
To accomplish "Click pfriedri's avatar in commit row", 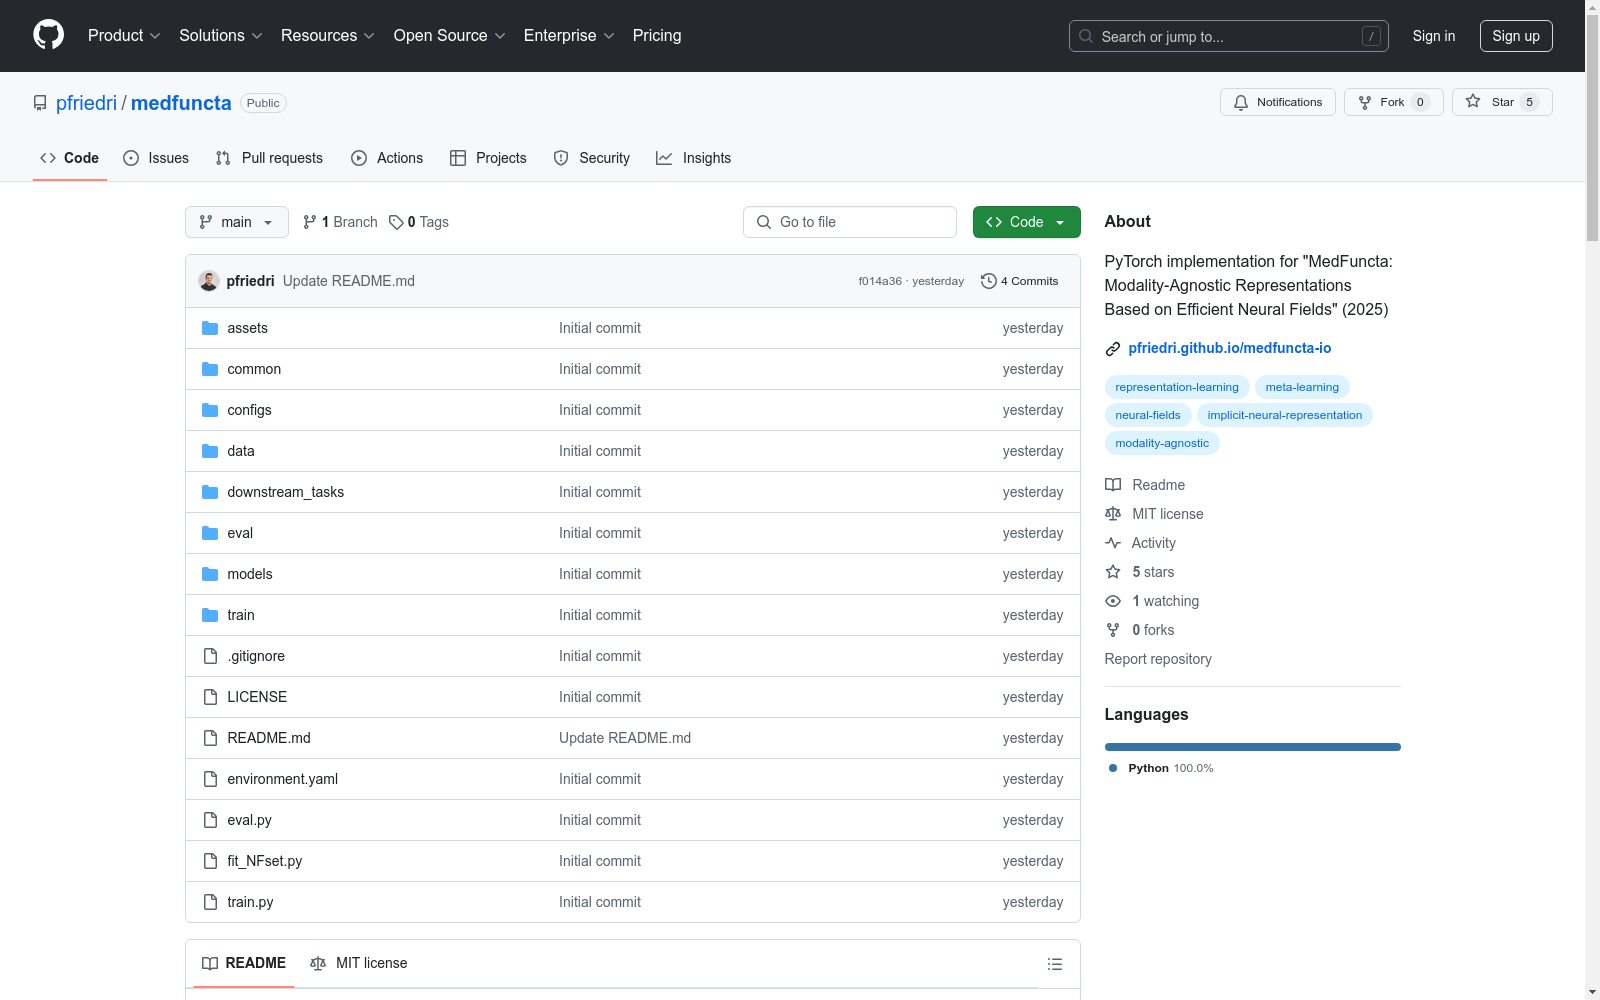I will [209, 281].
